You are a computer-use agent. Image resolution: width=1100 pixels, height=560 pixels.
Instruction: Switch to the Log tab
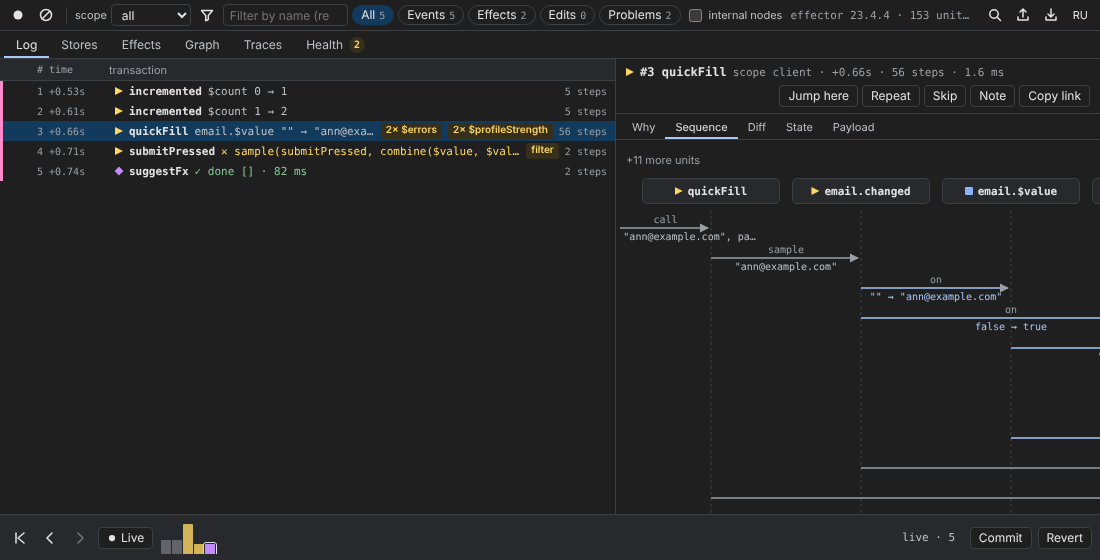click(27, 44)
